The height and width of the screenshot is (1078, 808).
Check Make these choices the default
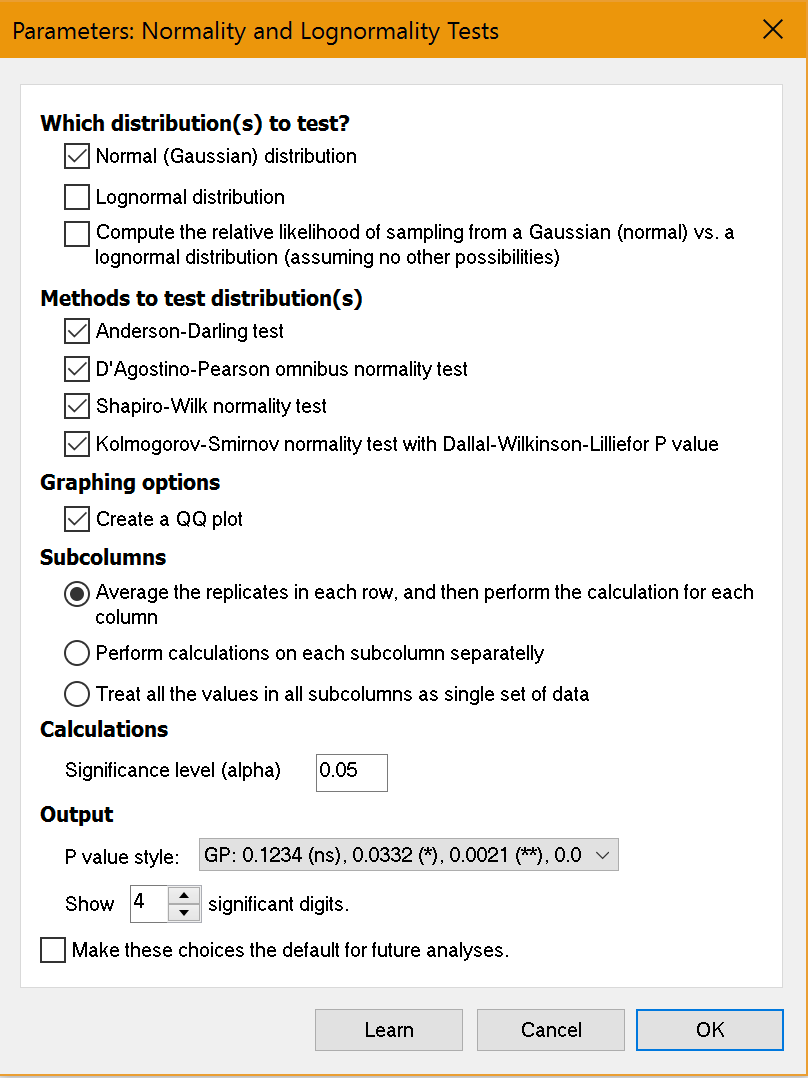click(x=52, y=949)
